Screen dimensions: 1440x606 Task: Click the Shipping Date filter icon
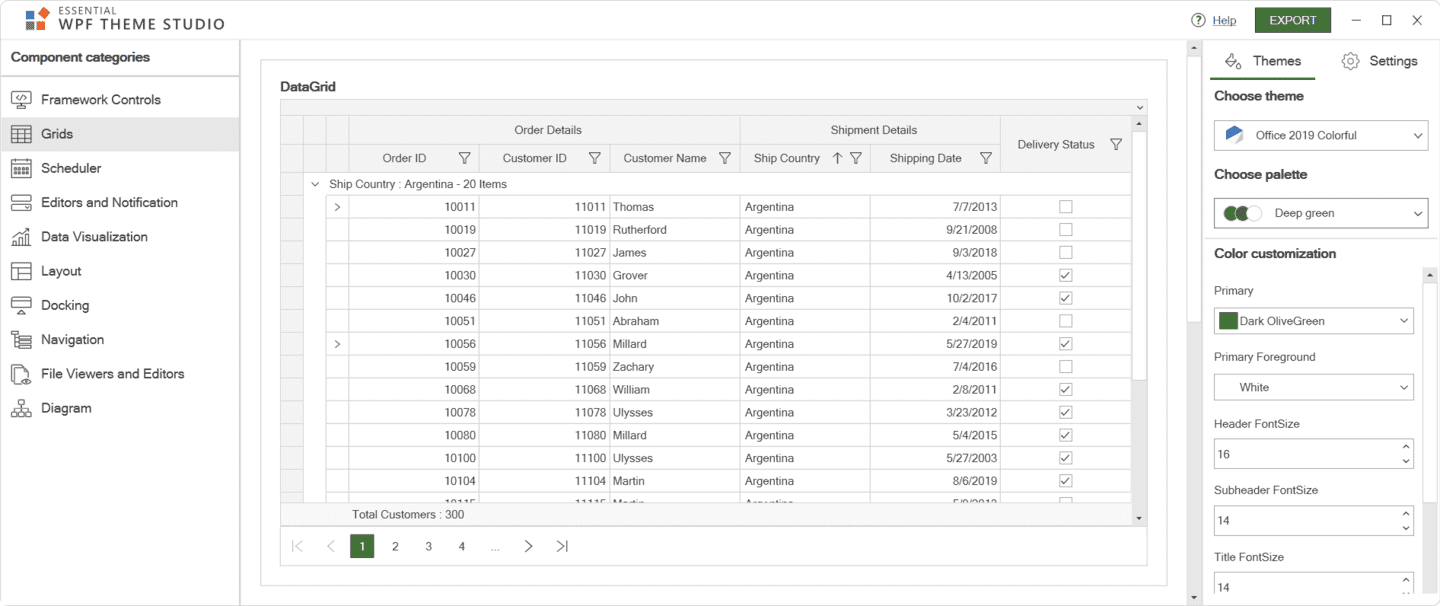click(x=986, y=158)
